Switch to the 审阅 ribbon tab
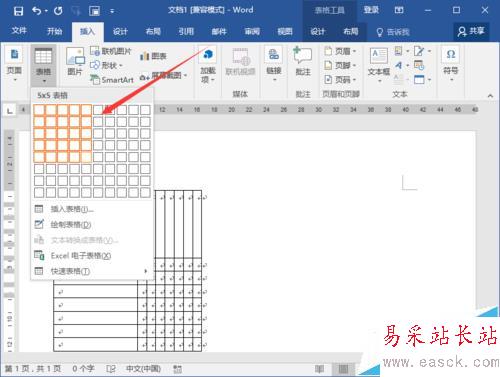Screen dimensions: 500x377 [252, 32]
